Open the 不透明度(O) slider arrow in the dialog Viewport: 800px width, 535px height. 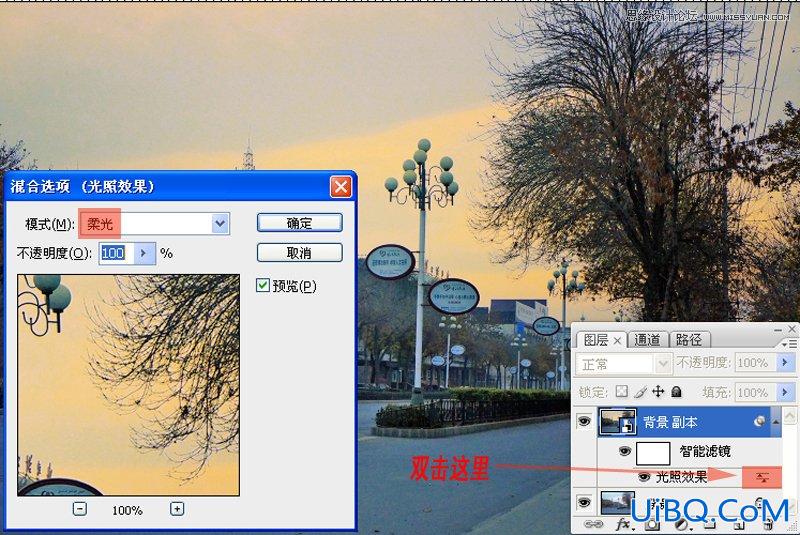coord(143,253)
